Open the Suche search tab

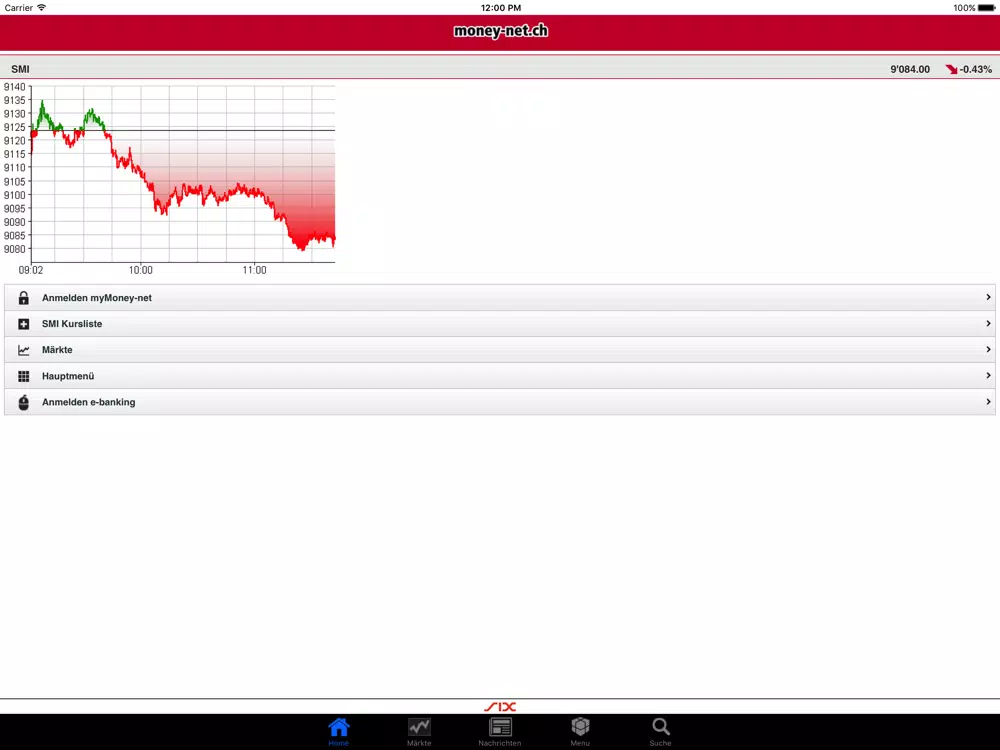pos(661,731)
